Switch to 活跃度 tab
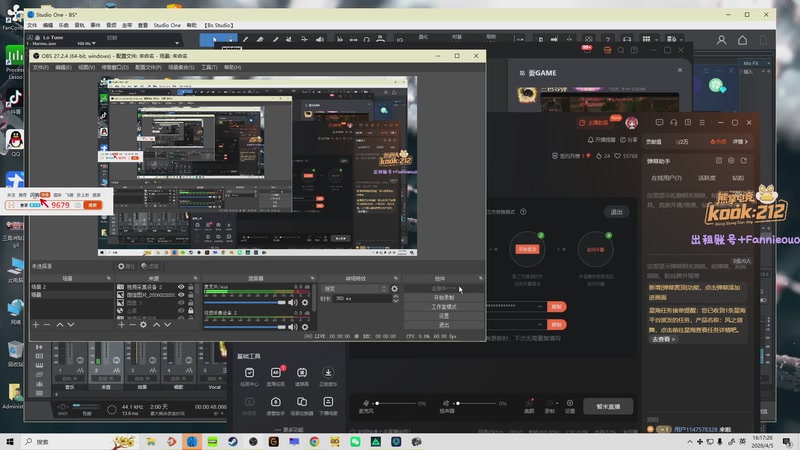 point(707,178)
